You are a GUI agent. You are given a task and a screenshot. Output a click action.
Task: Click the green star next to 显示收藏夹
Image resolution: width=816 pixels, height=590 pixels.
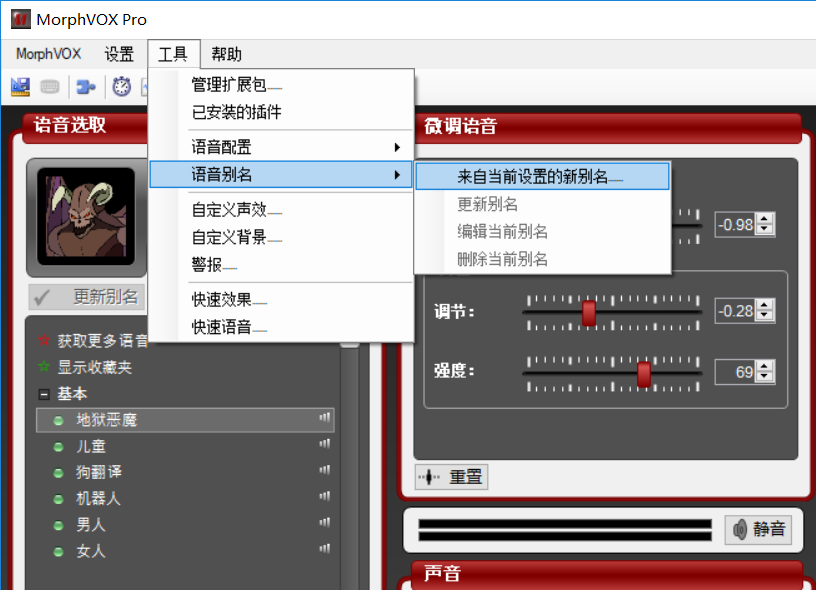pyautogui.click(x=44, y=367)
